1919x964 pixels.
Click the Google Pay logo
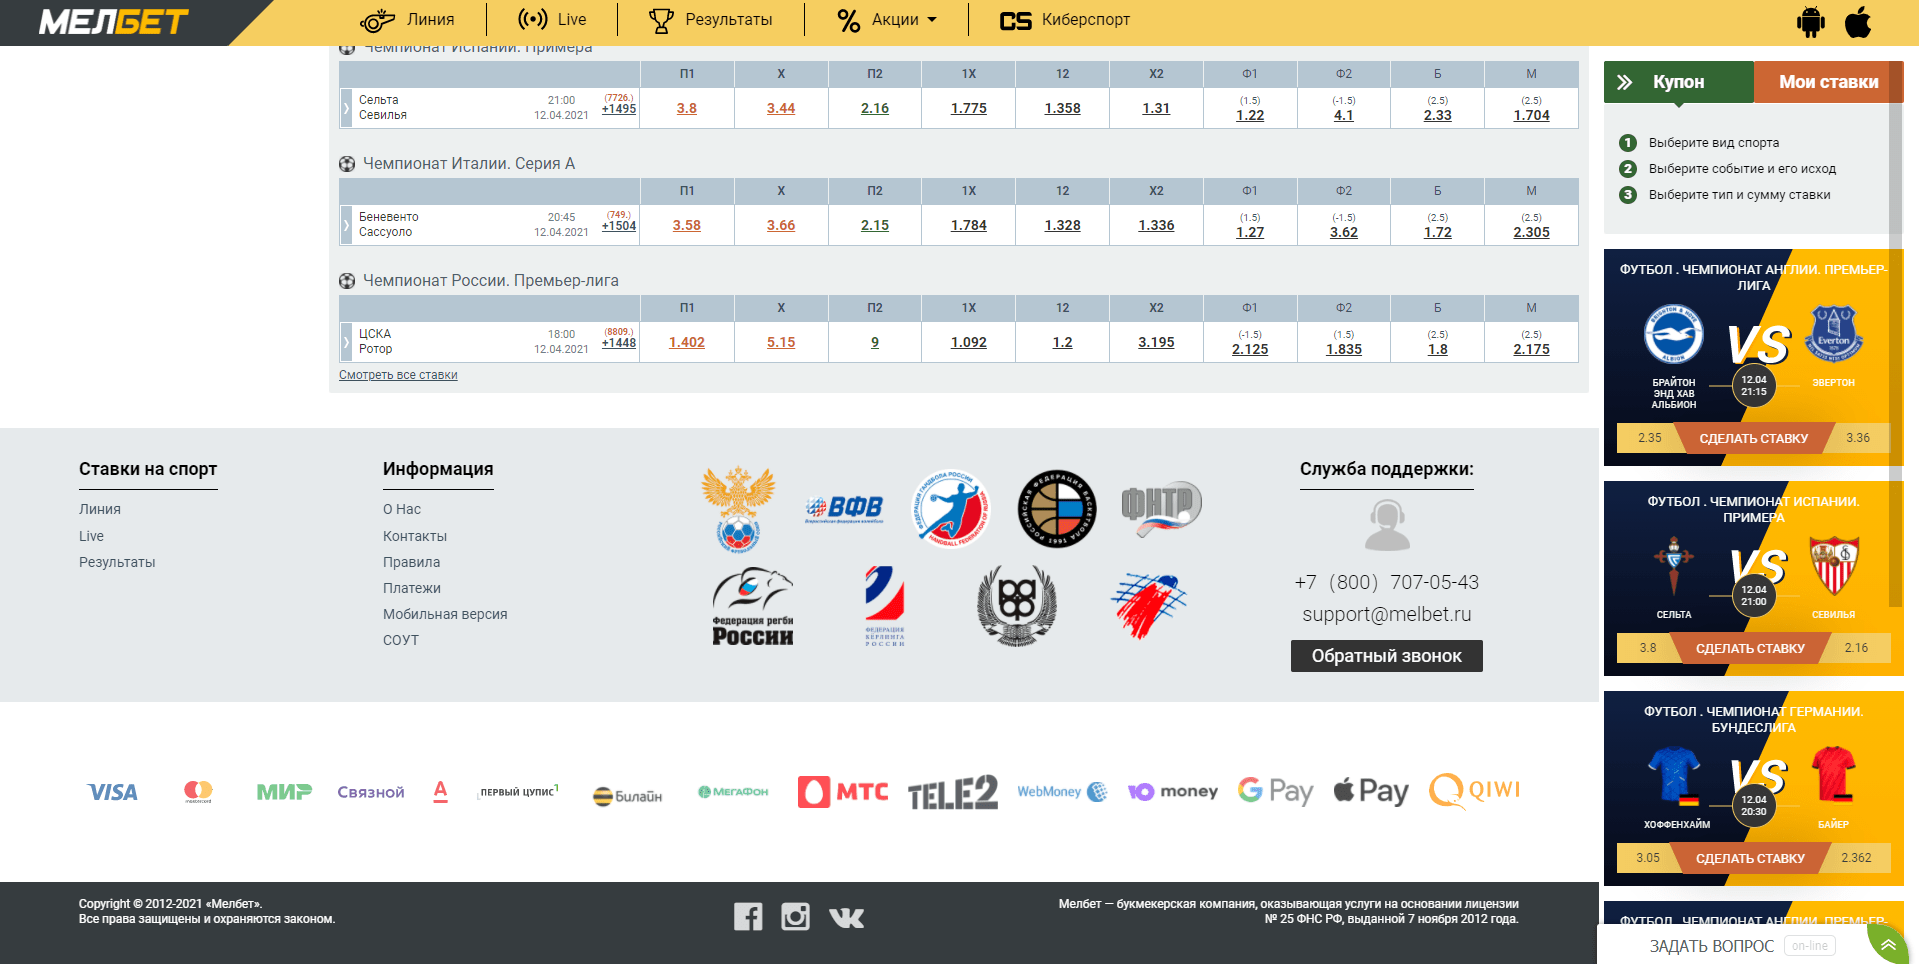point(1275,791)
